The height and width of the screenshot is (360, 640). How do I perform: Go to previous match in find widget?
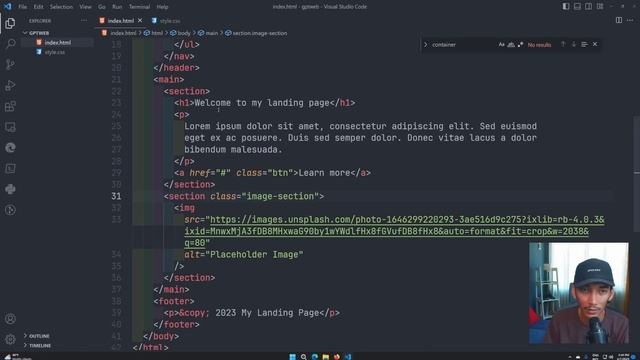tap(563, 44)
